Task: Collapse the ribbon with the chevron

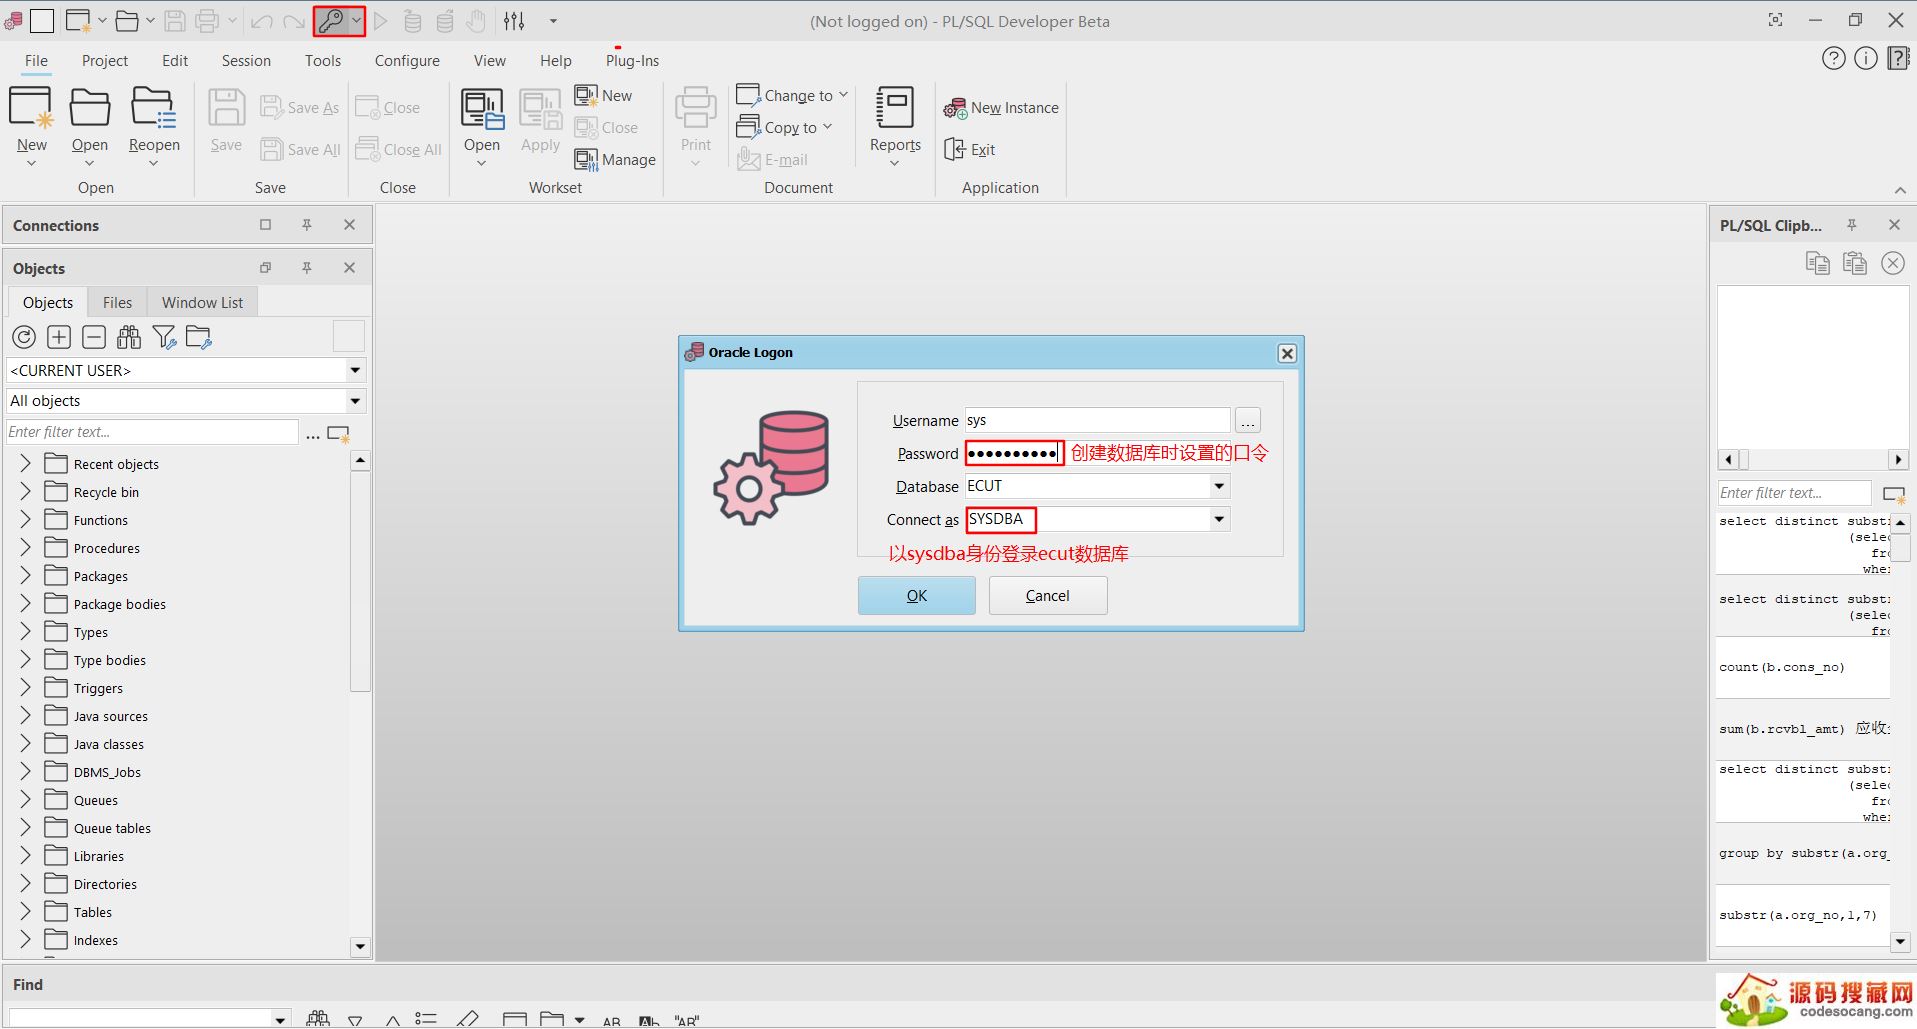Action: (x=1899, y=190)
